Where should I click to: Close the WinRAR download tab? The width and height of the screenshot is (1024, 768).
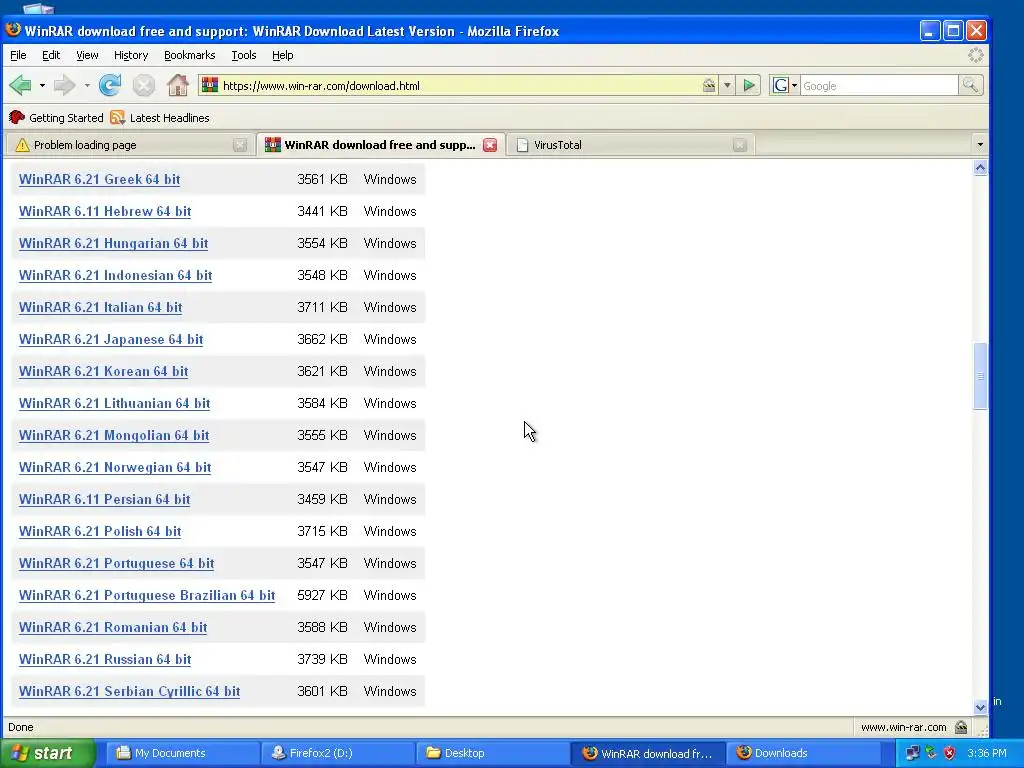click(x=490, y=145)
